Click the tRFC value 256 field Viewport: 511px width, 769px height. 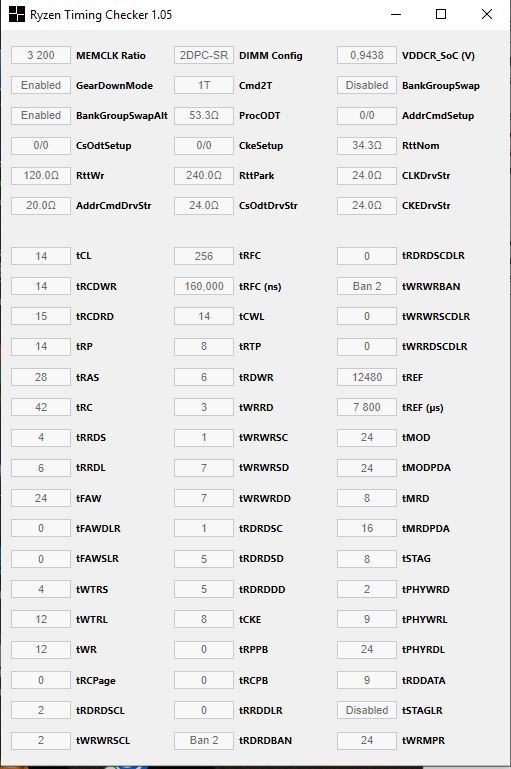(204, 256)
